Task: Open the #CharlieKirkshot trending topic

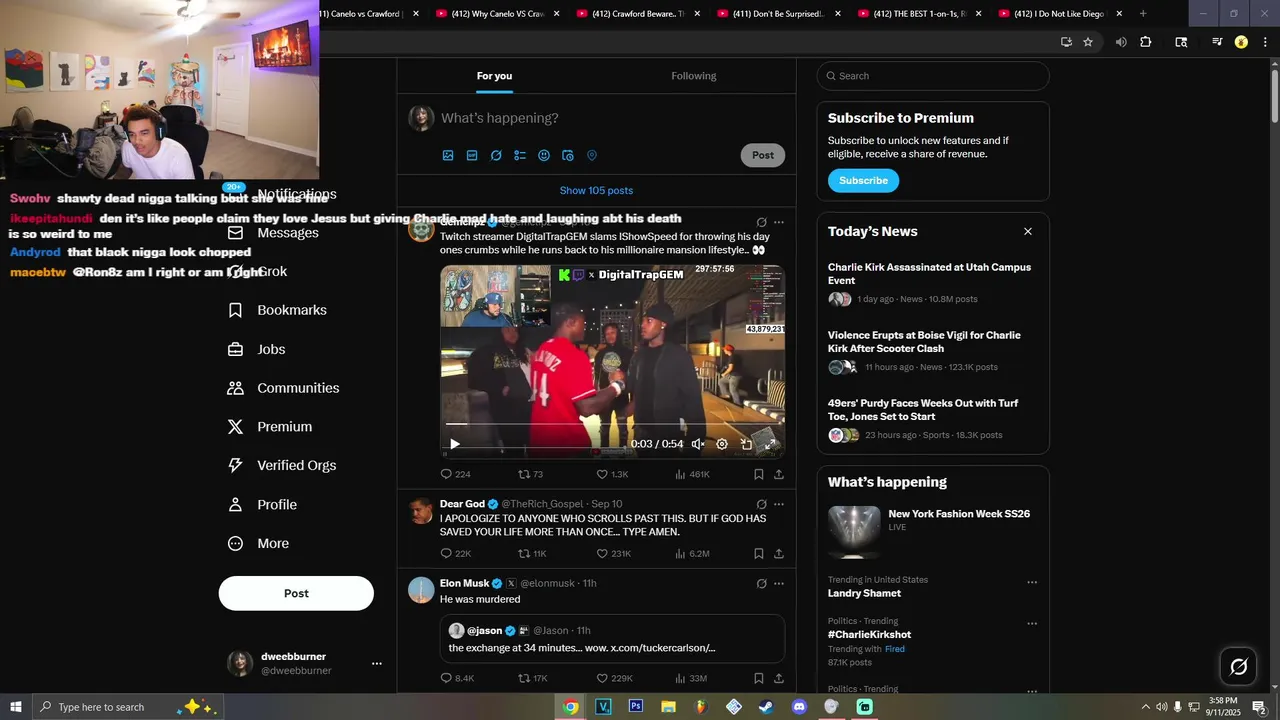Action: 869,635
